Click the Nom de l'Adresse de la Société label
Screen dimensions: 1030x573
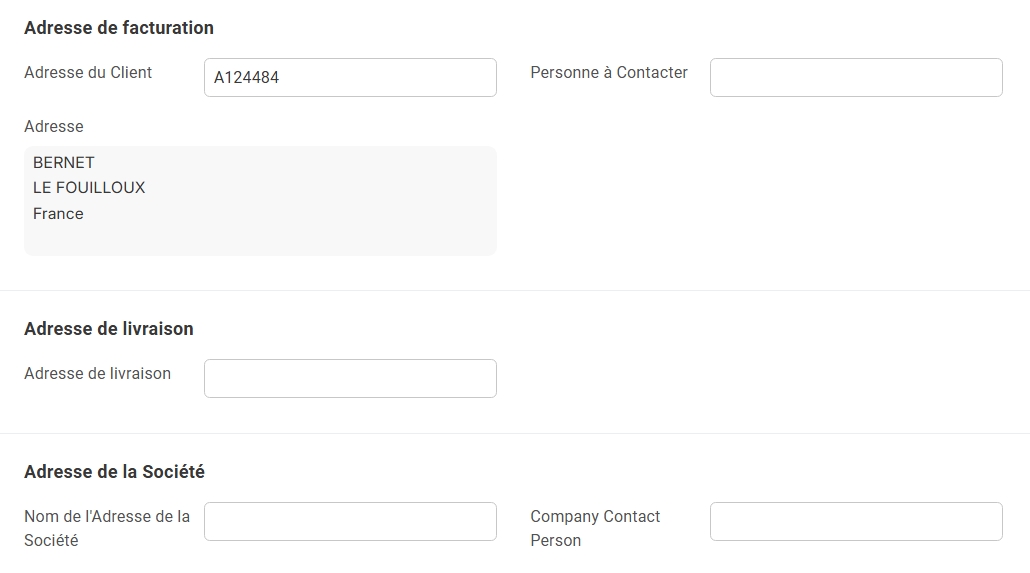[x=107, y=528]
